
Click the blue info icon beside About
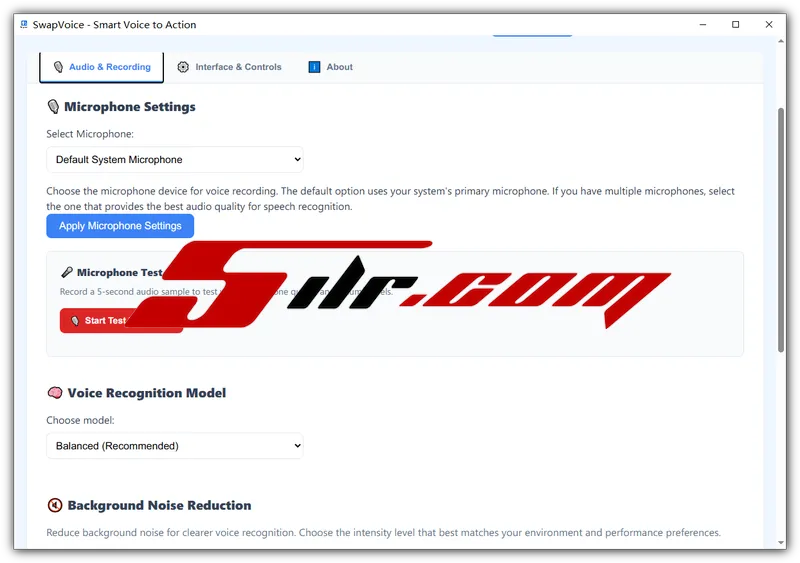coord(314,67)
